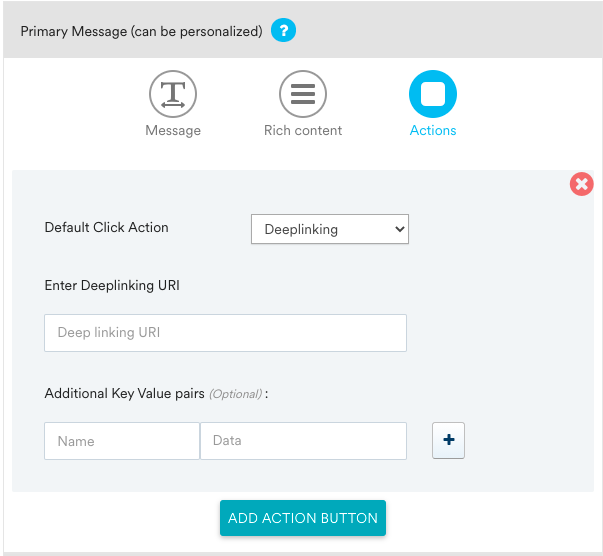Image resolution: width=603 pixels, height=556 pixels.
Task: Open the Default Click Action dropdown
Action: [x=330, y=229]
